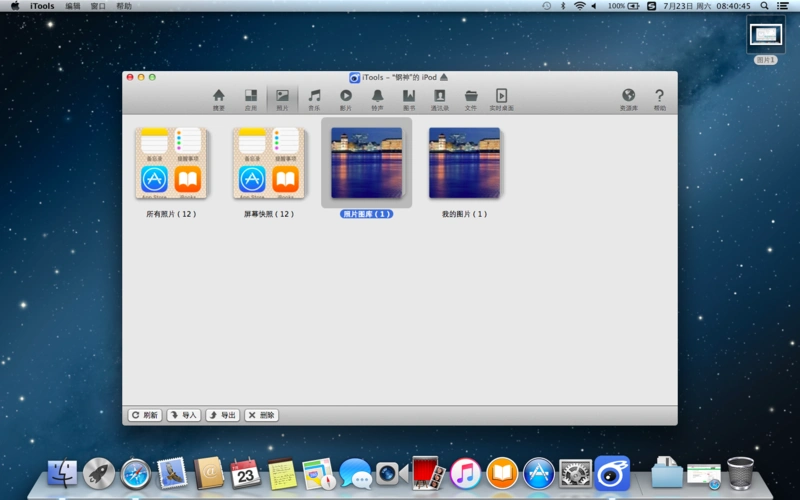Eject the iPod using title bar icon

pyautogui.click(x=444, y=77)
